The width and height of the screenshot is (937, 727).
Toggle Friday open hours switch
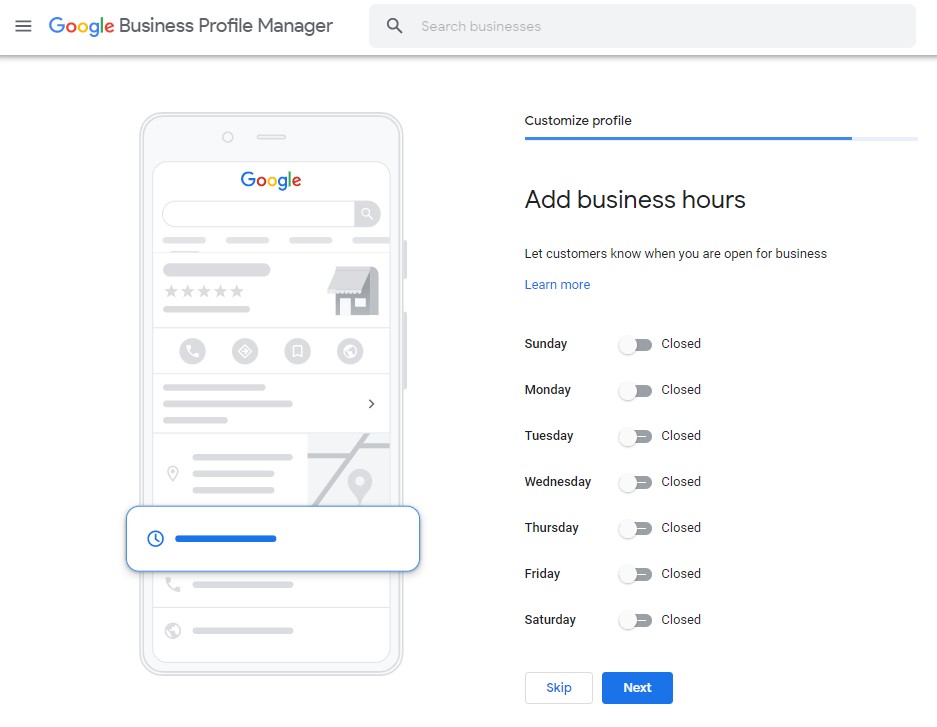[x=635, y=575]
